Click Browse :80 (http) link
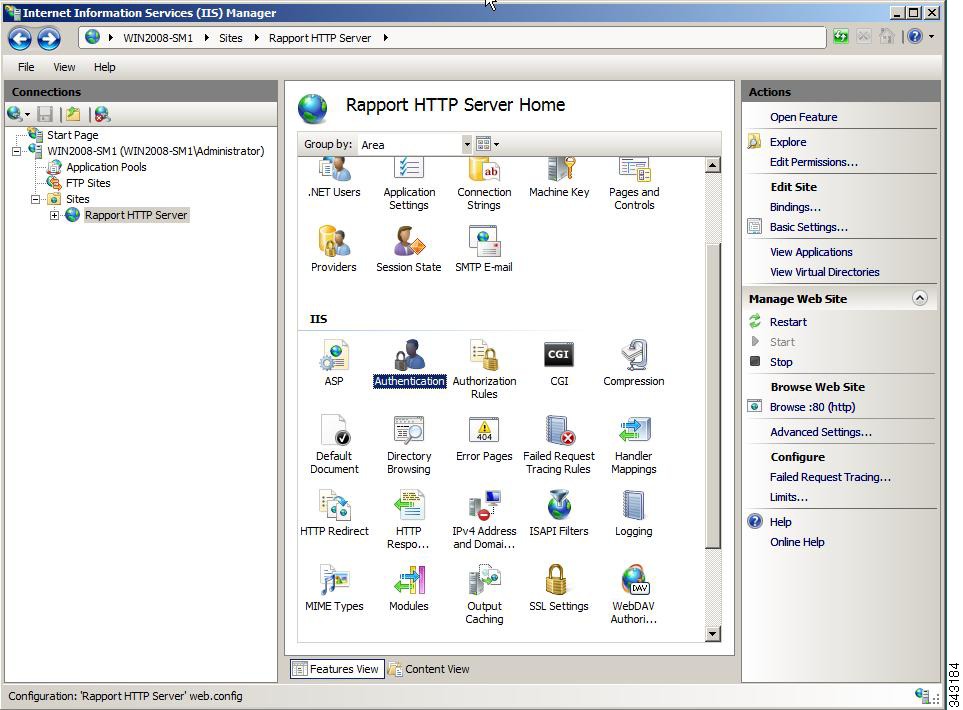Viewport: 963px width, 710px height. pyautogui.click(x=812, y=407)
